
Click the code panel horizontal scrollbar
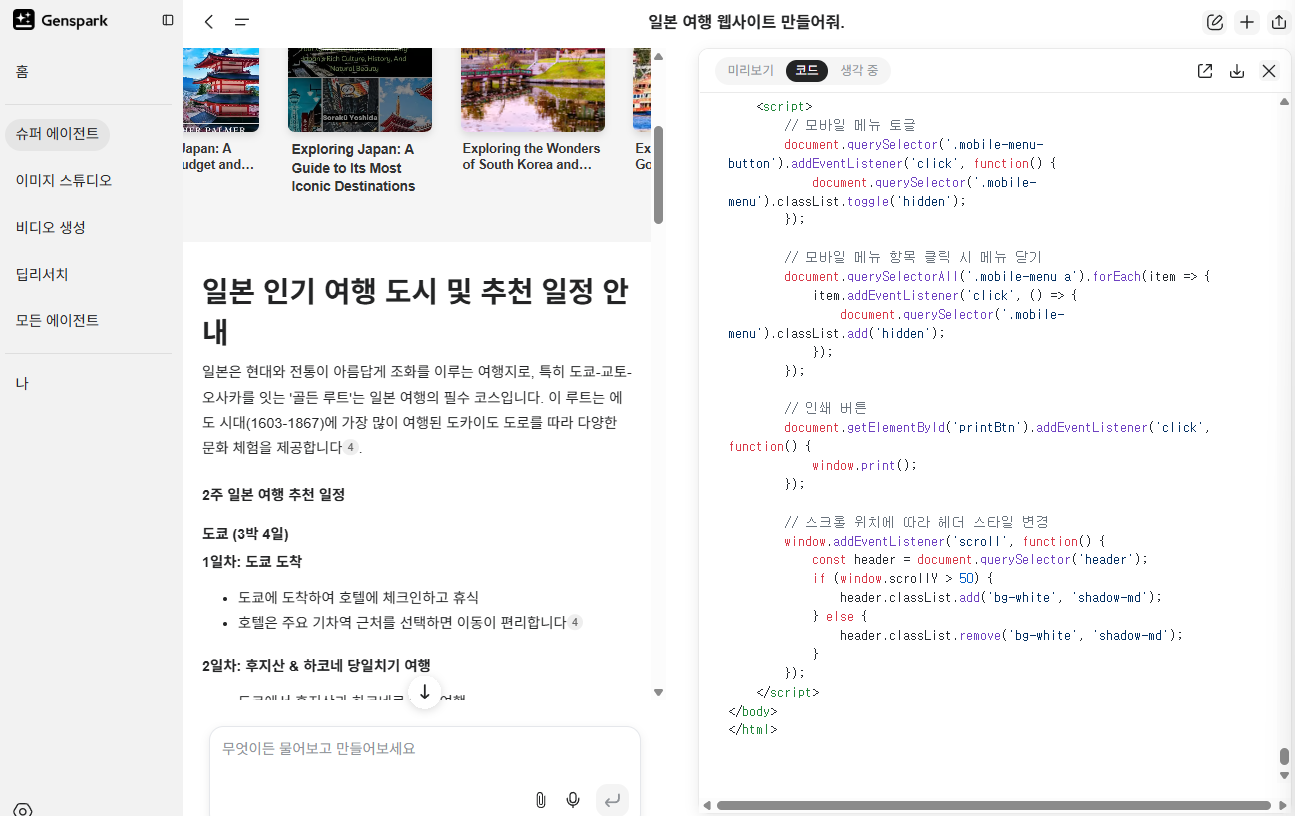994,805
